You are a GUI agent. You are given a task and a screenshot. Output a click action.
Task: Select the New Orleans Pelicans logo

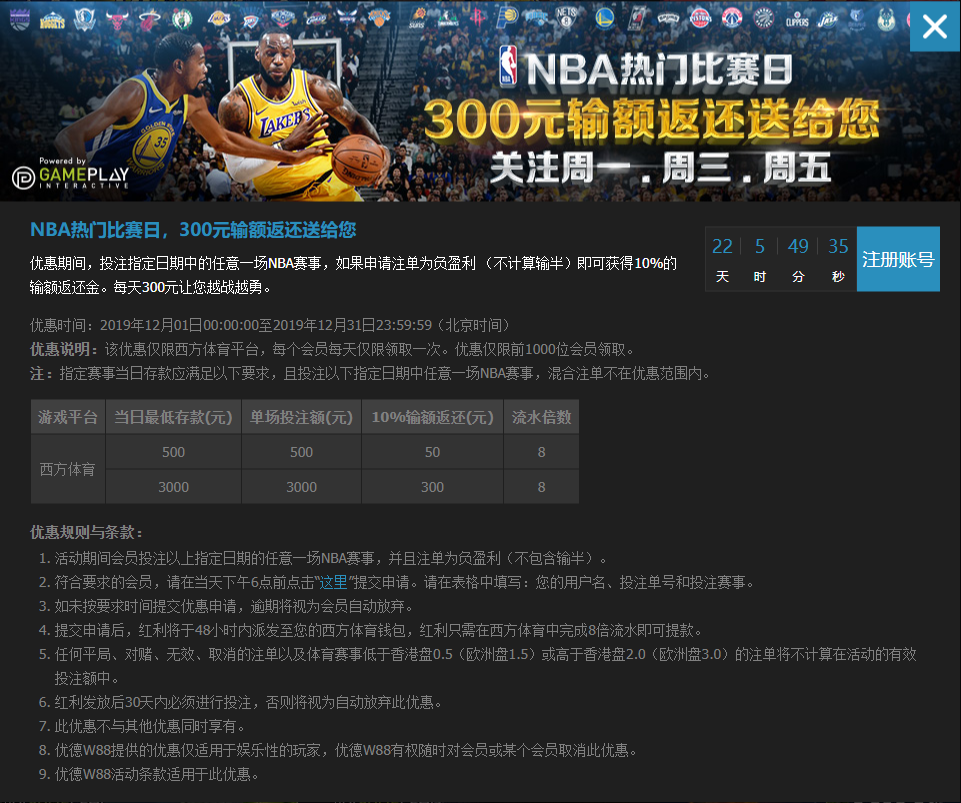pos(283,18)
